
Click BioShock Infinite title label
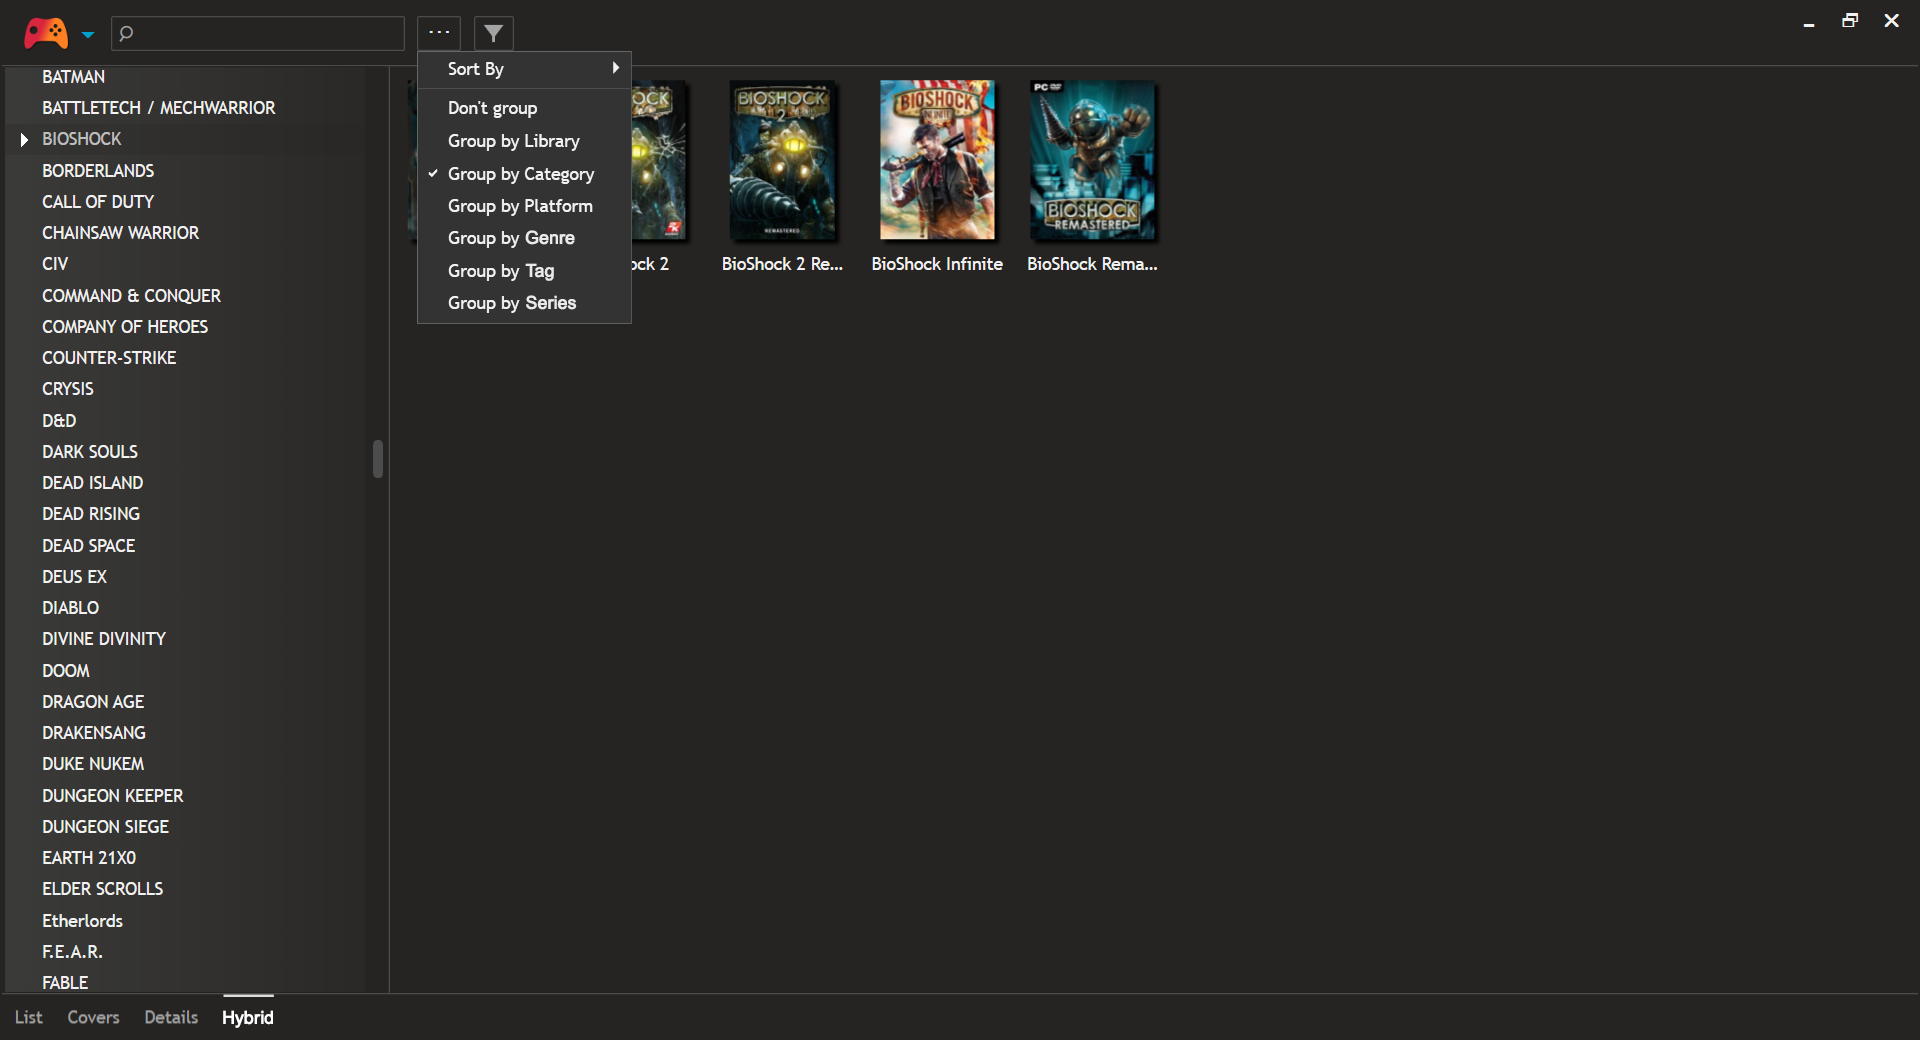pyautogui.click(x=937, y=264)
